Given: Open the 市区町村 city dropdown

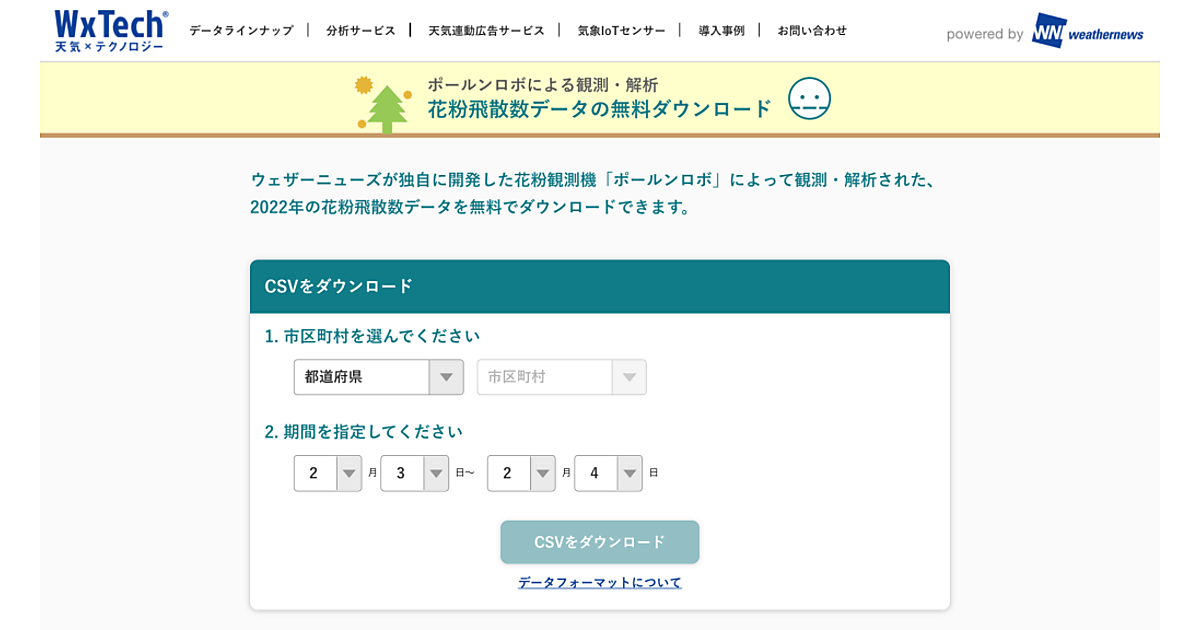Looking at the screenshot, I should (x=561, y=377).
